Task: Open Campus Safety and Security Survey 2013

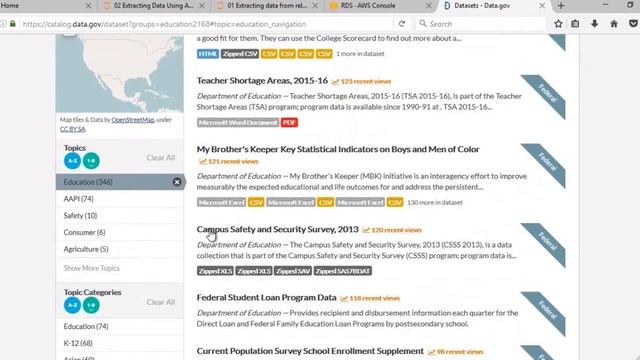Action: 278,229
